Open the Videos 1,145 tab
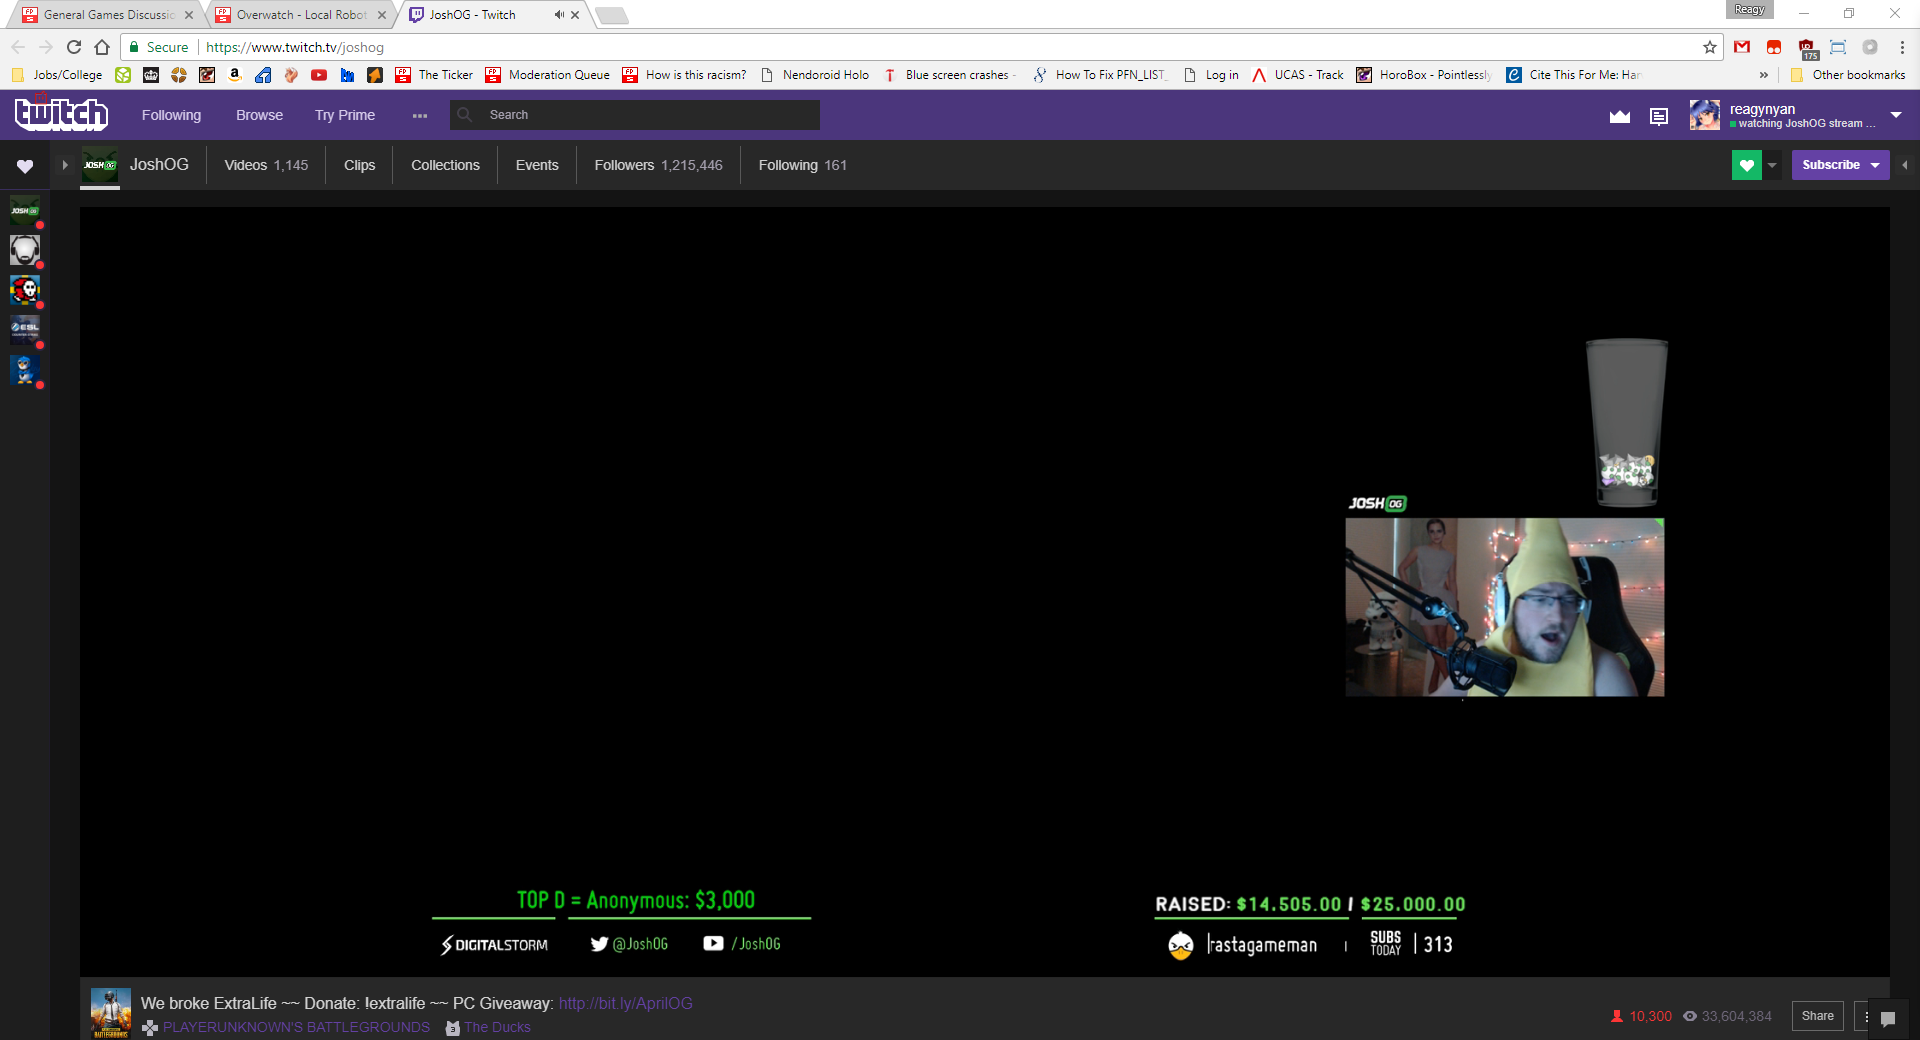 [266, 165]
